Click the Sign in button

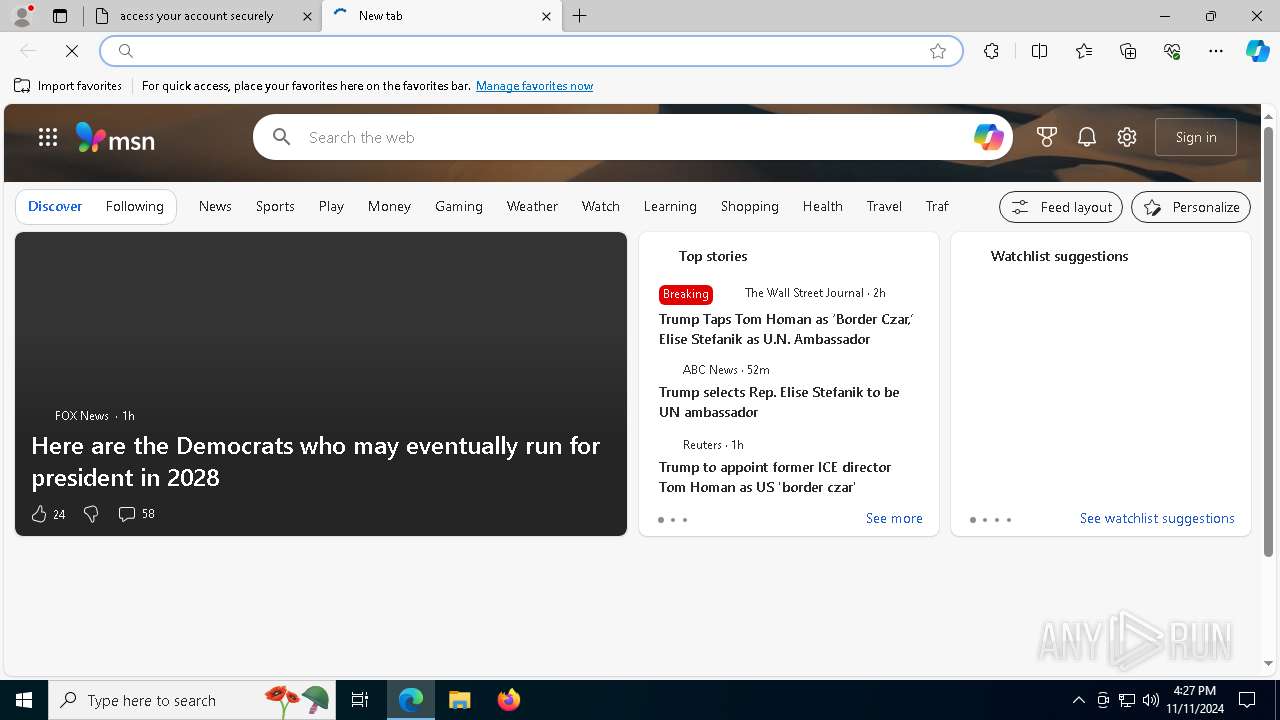[1196, 137]
